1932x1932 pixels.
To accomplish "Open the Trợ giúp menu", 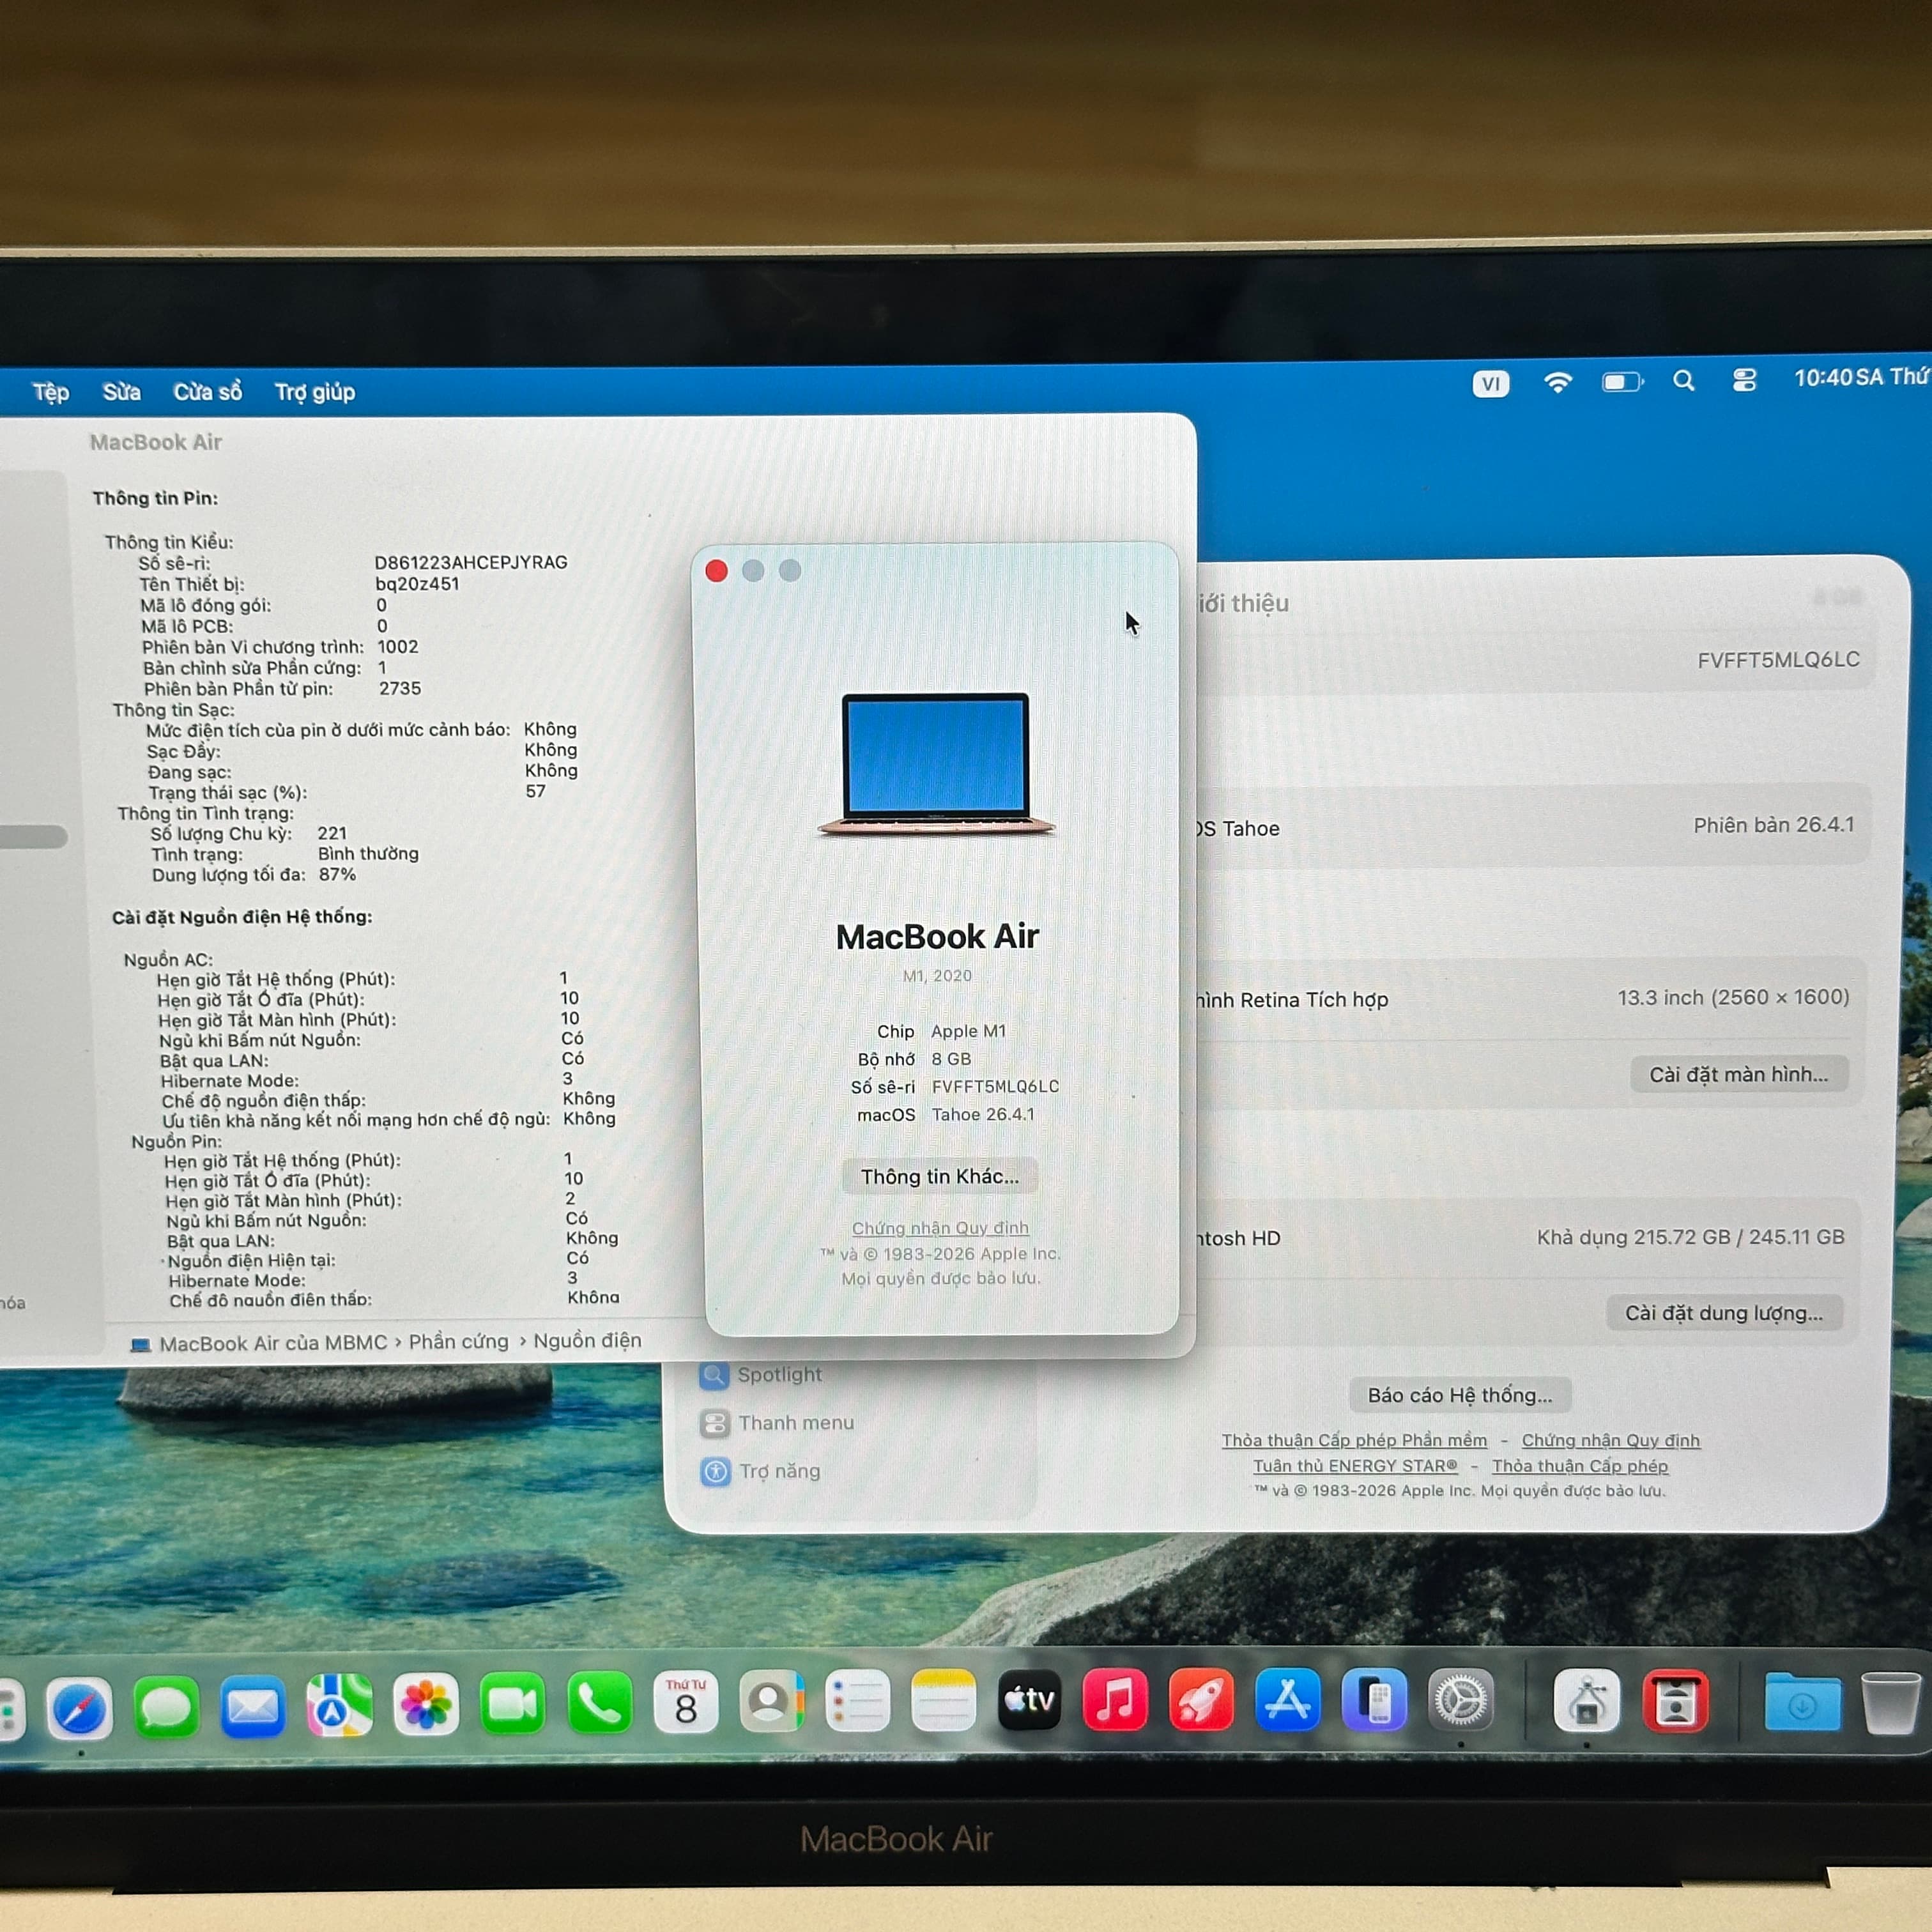I will [x=315, y=392].
